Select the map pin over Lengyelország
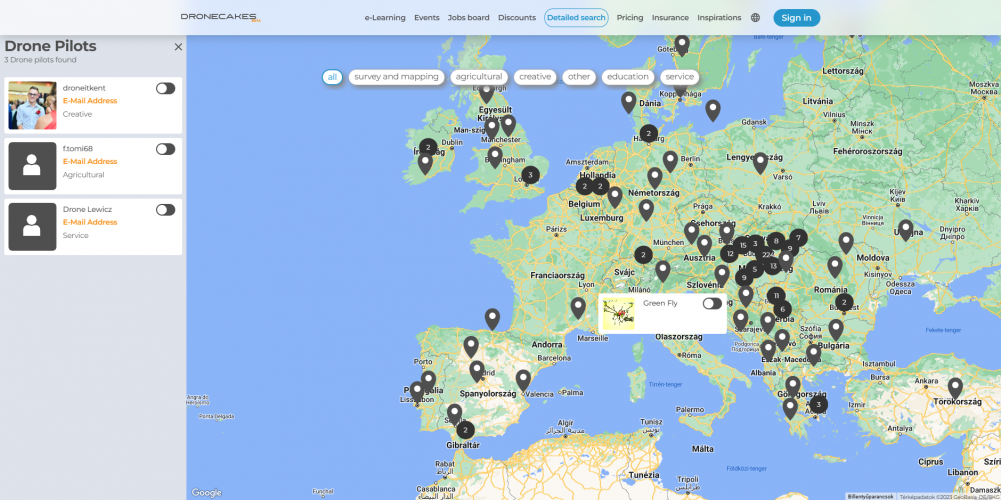Viewport: 1001px width, 500px height. click(760, 163)
